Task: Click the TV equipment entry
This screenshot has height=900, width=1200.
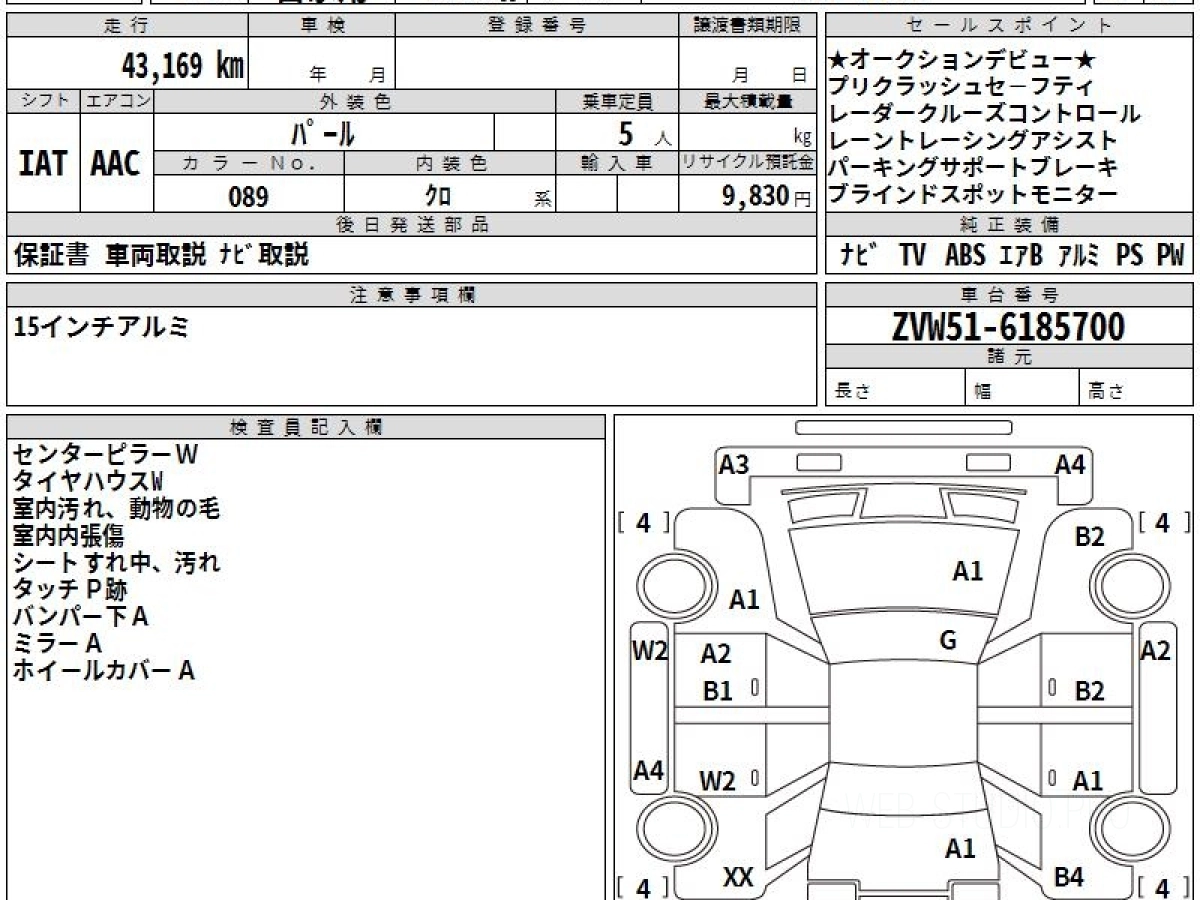Action: click(911, 255)
